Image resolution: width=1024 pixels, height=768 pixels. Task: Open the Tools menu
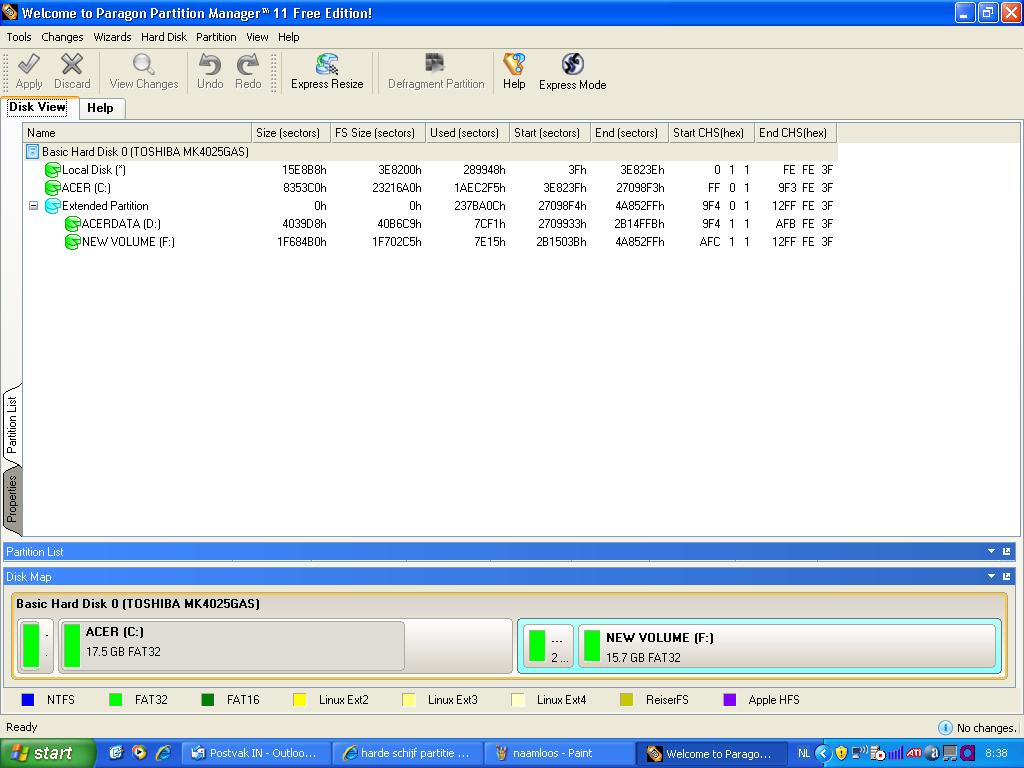tap(19, 37)
